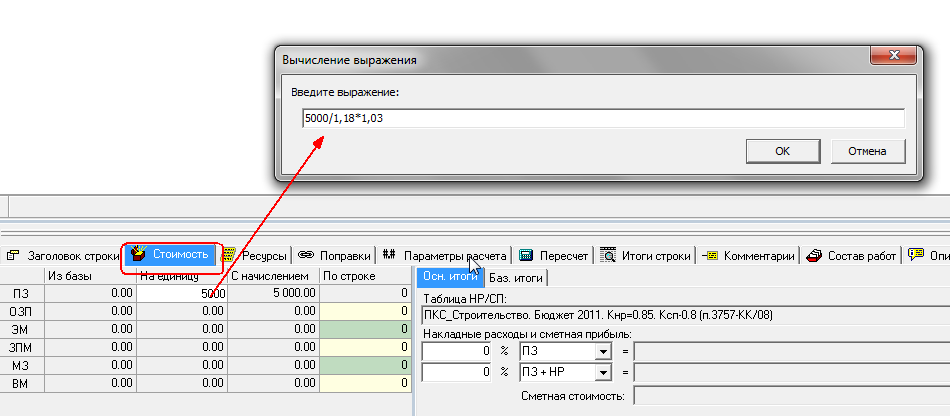Viewport: 950px width, 416px height.
Task: Open the Состав работ tab
Action: pos(851,256)
